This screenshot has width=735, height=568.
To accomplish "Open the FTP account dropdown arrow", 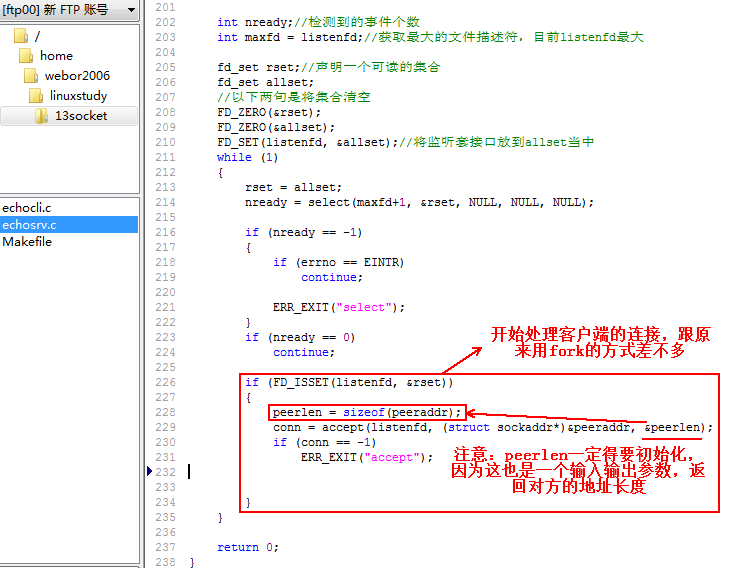I will pos(131,9).
